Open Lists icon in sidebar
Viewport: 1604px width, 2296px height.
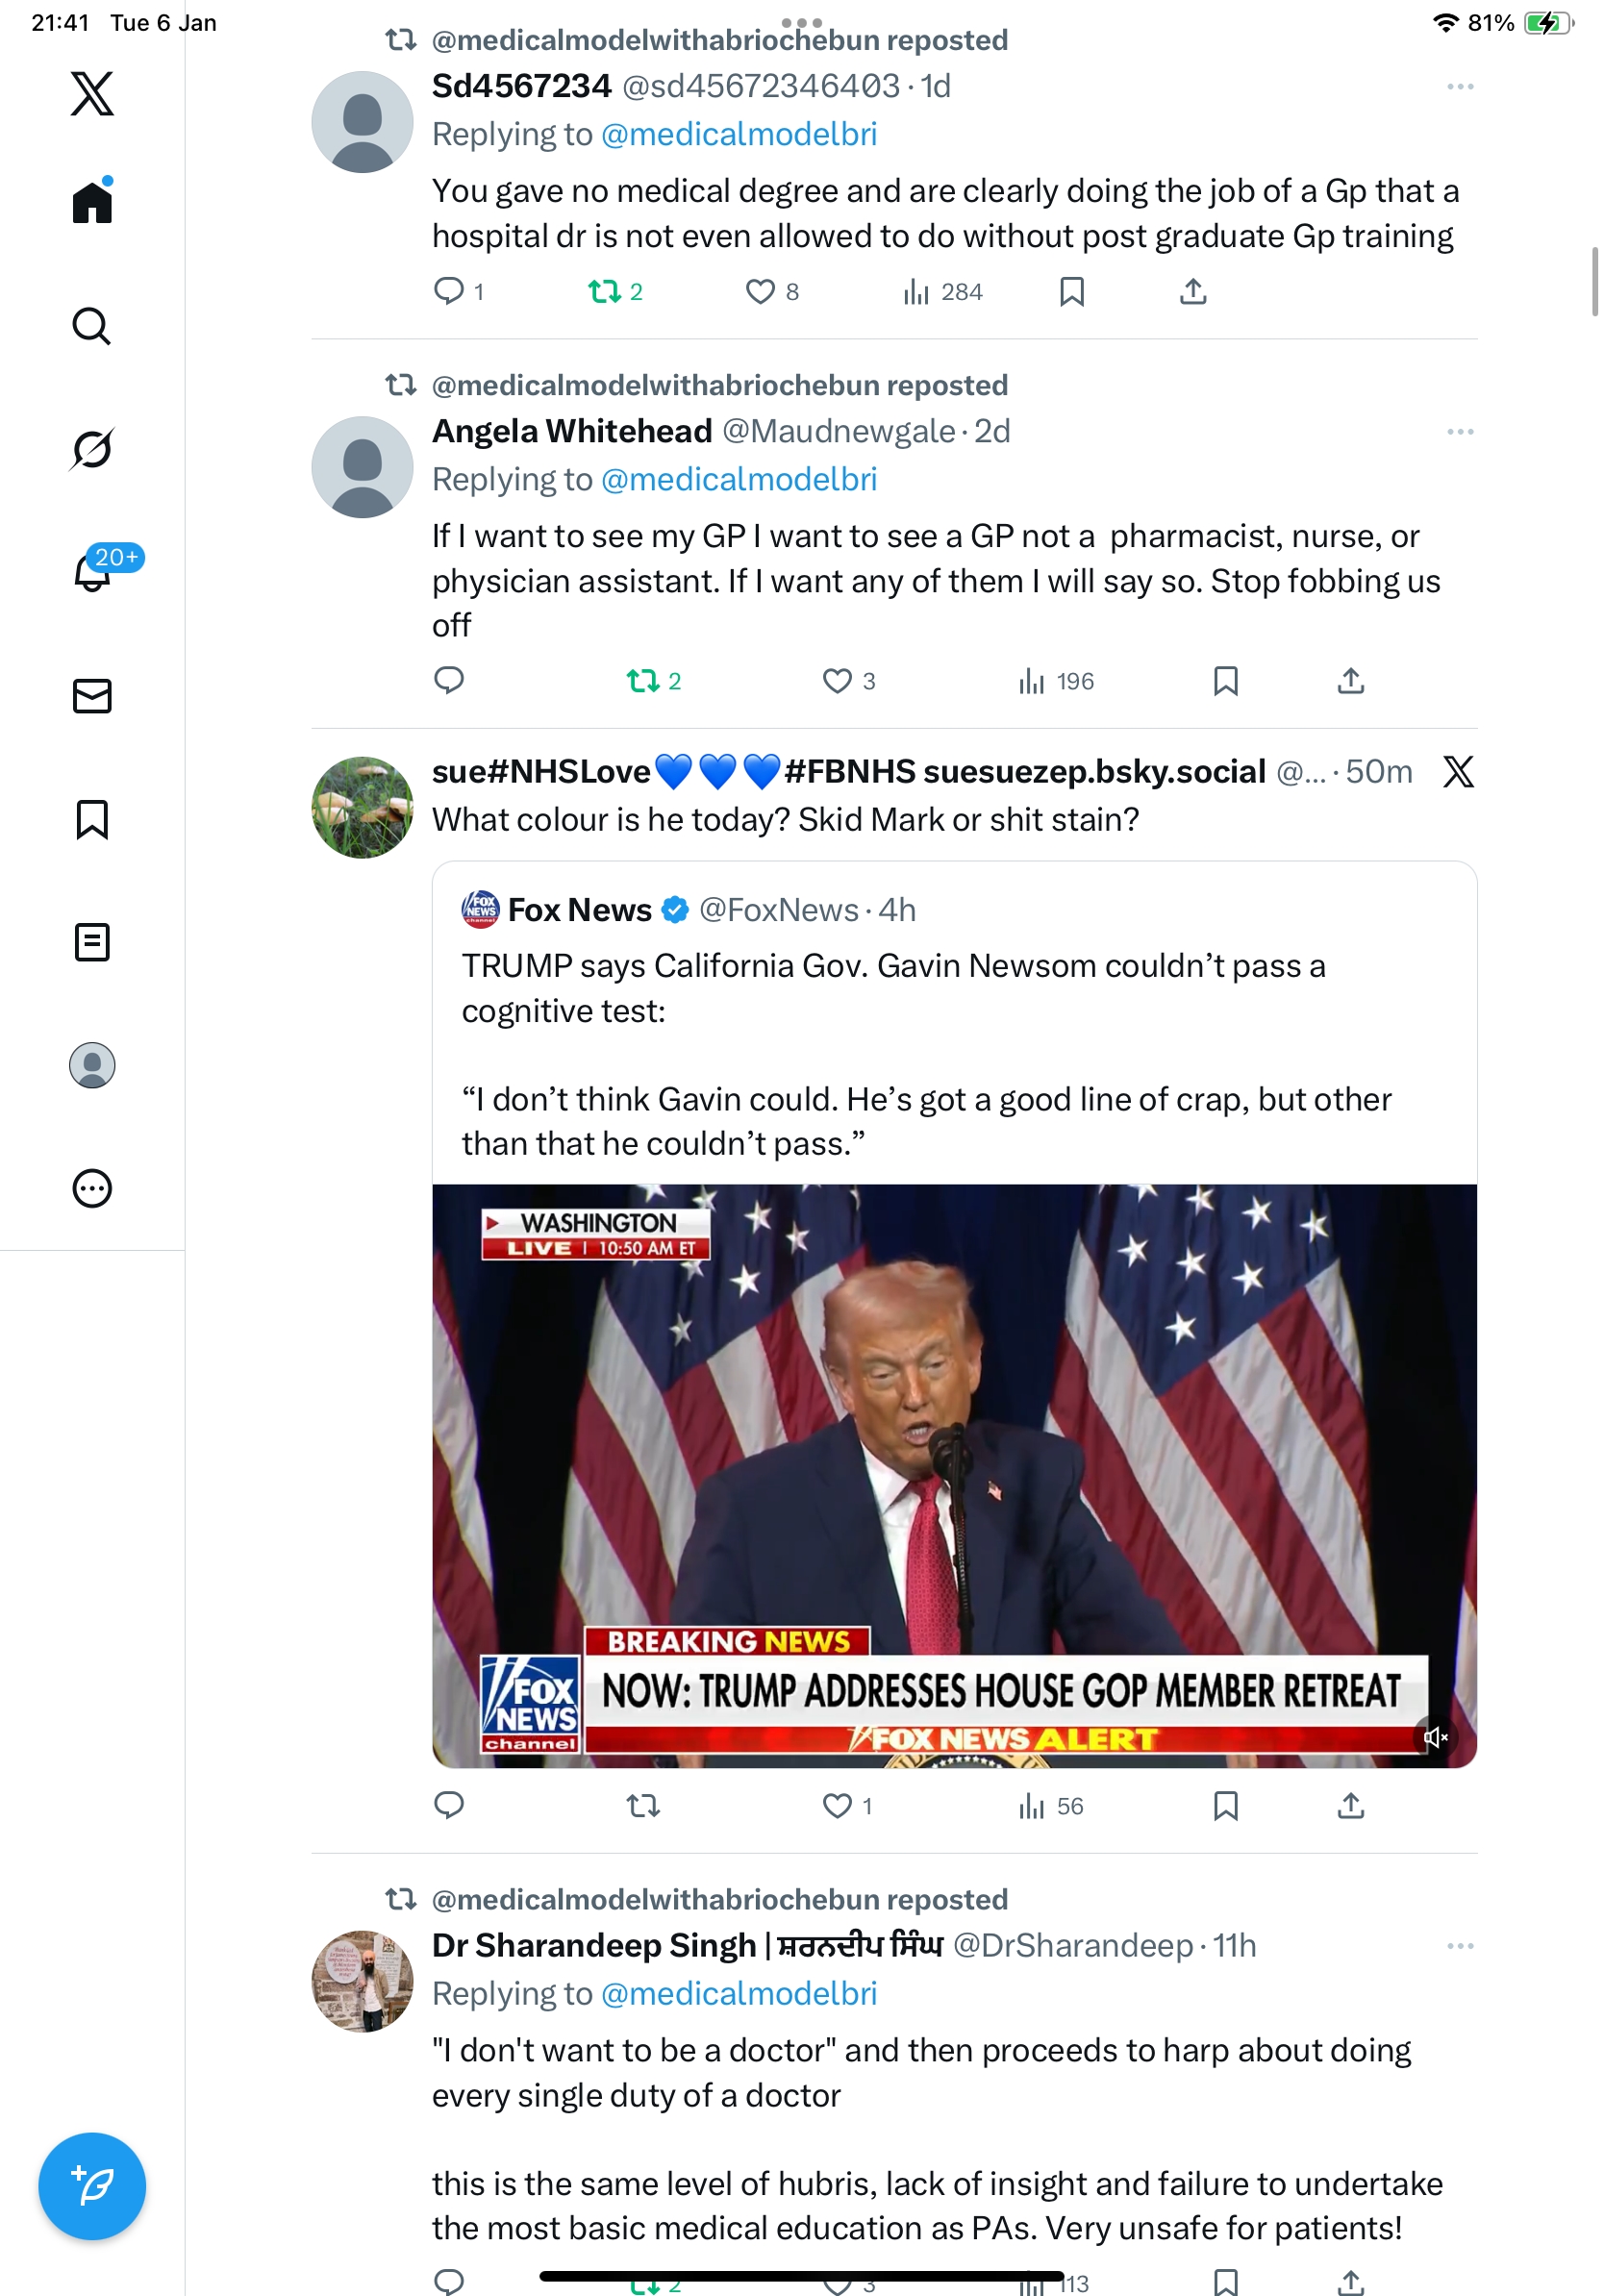pyautogui.click(x=92, y=942)
